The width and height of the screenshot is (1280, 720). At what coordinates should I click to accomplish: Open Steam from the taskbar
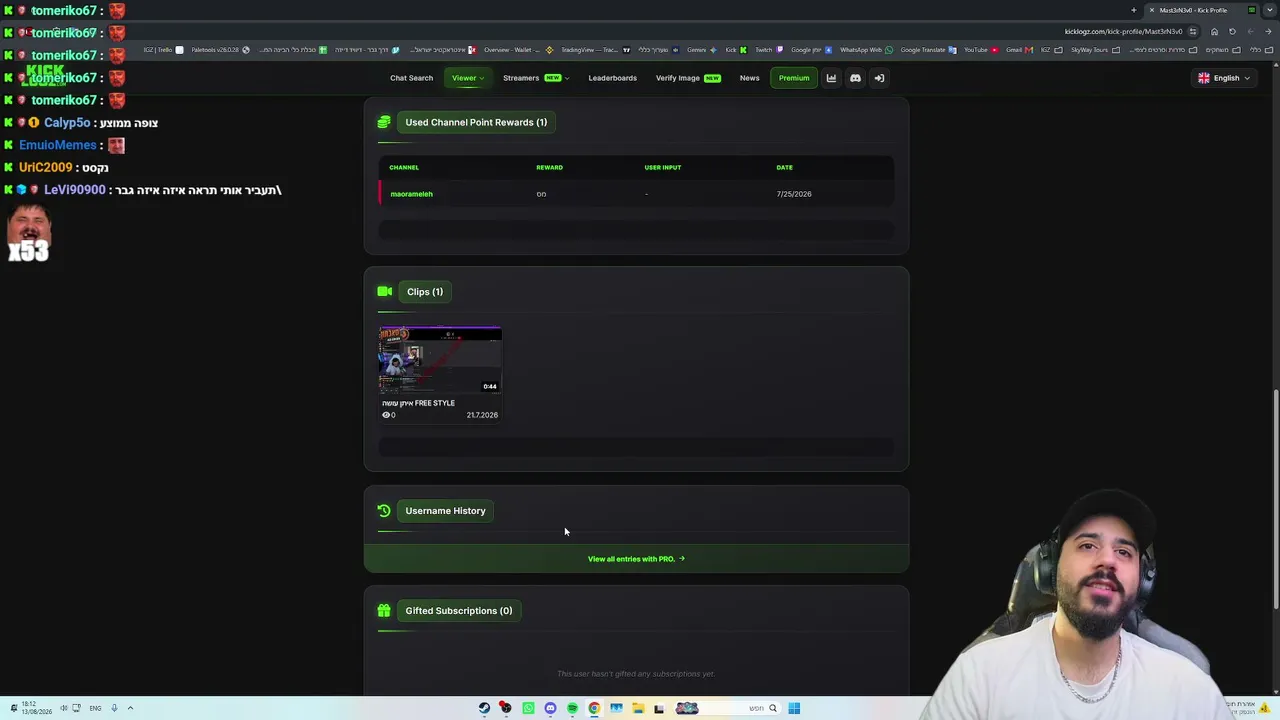pyautogui.click(x=484, y=708)
